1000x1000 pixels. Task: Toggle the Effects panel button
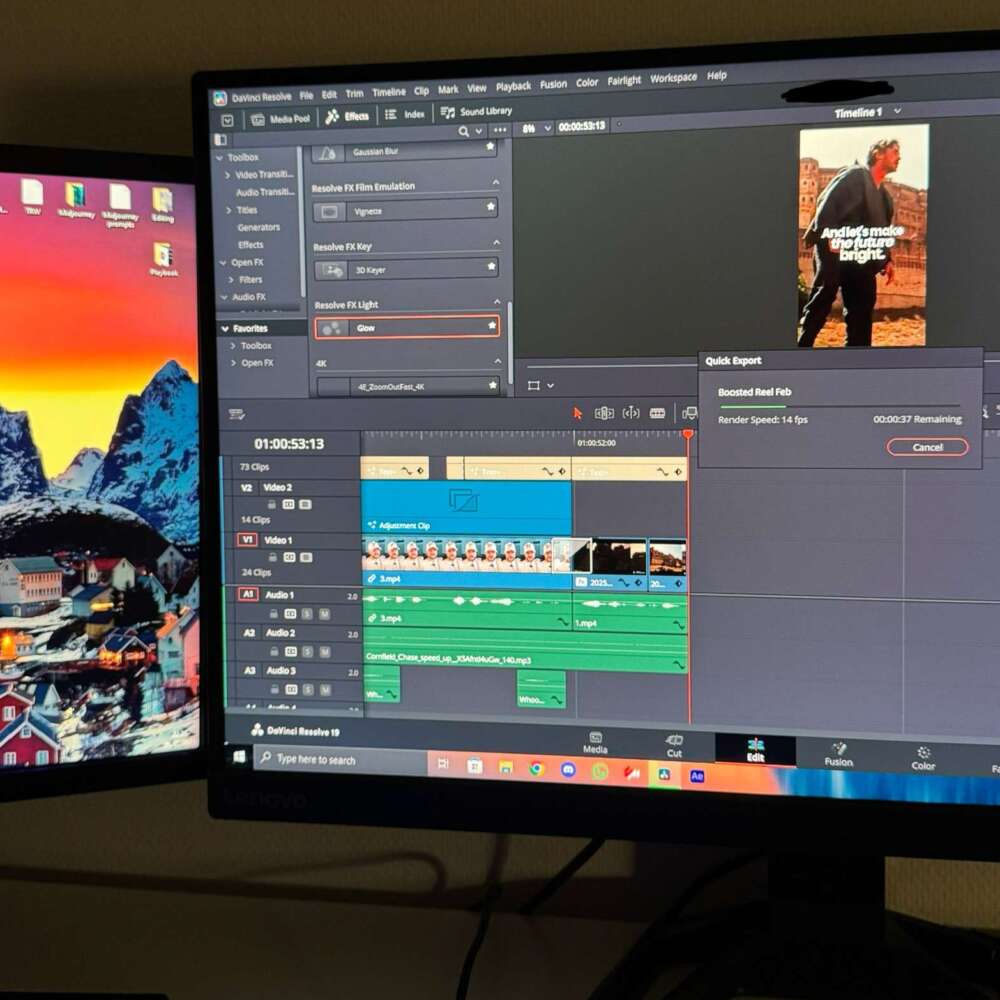[x=347, y=116]
